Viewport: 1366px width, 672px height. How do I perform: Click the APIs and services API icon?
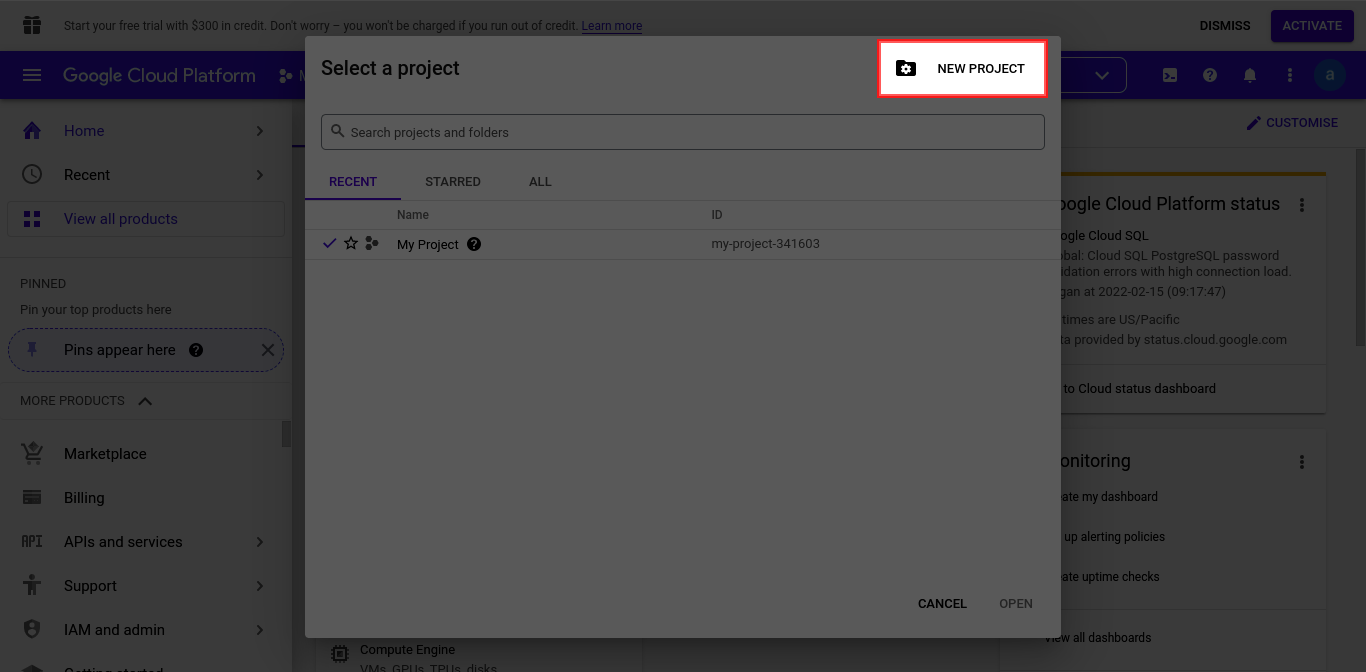32,542
